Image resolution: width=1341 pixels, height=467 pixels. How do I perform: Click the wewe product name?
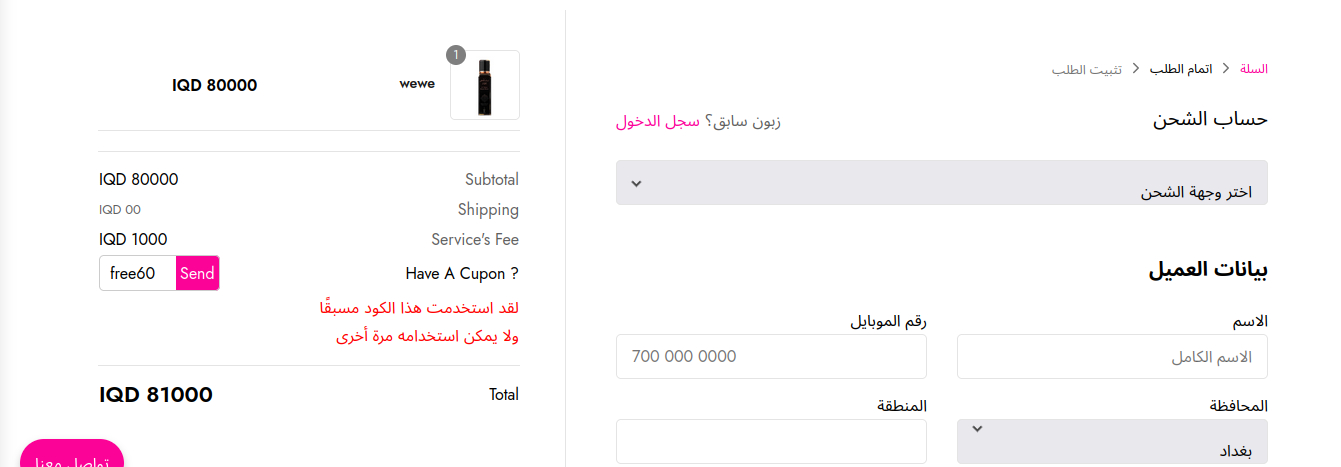tap(417, 84)
